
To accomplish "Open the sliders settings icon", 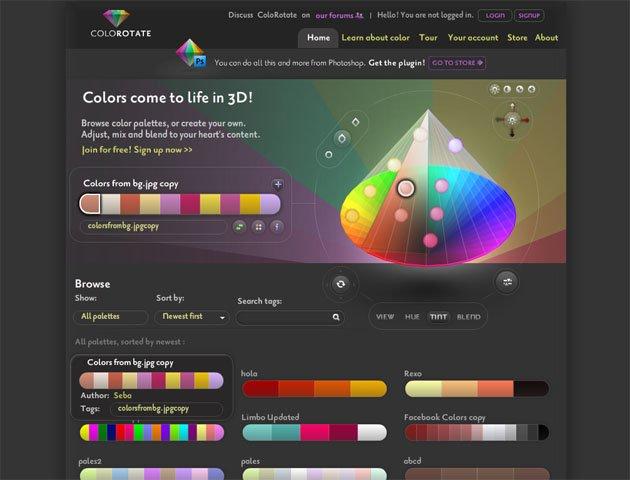I will [507, 282].
